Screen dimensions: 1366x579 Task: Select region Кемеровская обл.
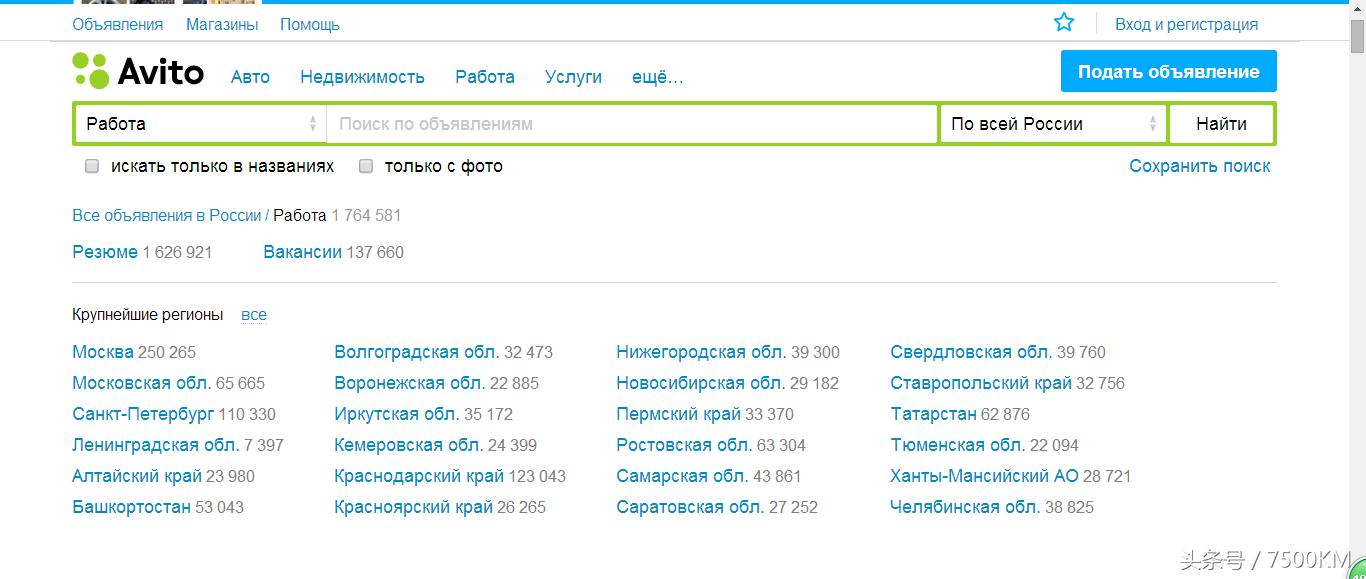tap(409, 445)
